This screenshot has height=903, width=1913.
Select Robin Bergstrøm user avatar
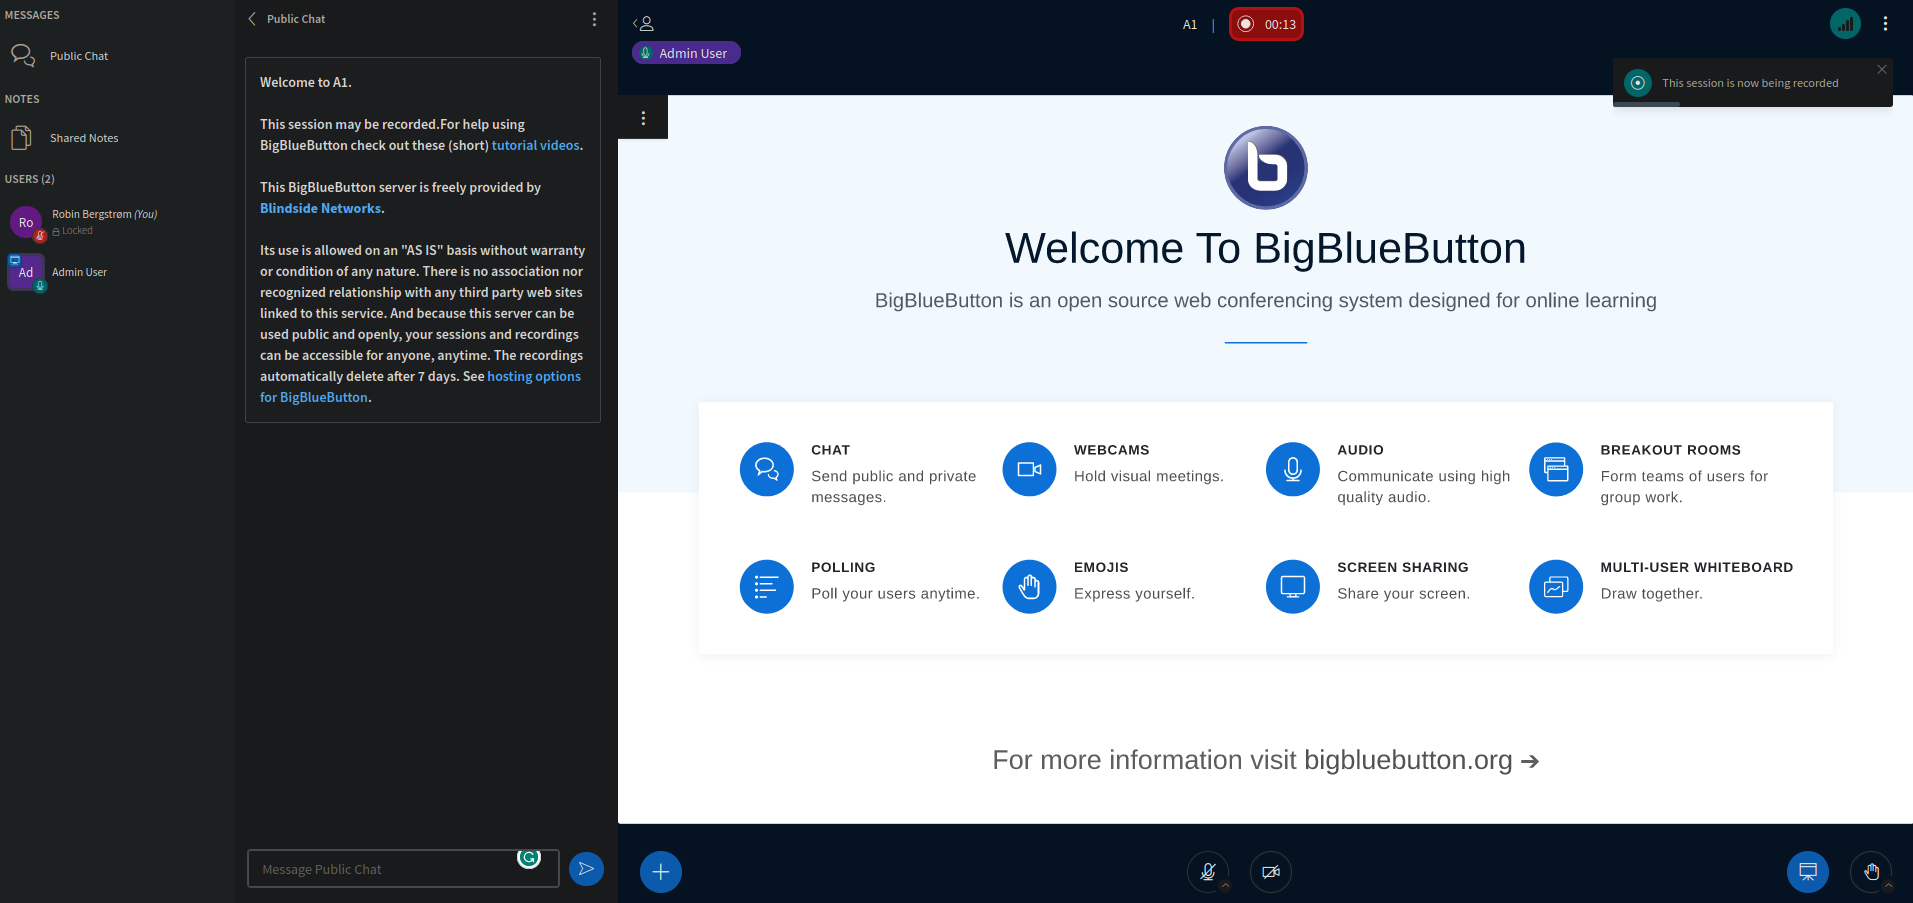tap(26, 222)
